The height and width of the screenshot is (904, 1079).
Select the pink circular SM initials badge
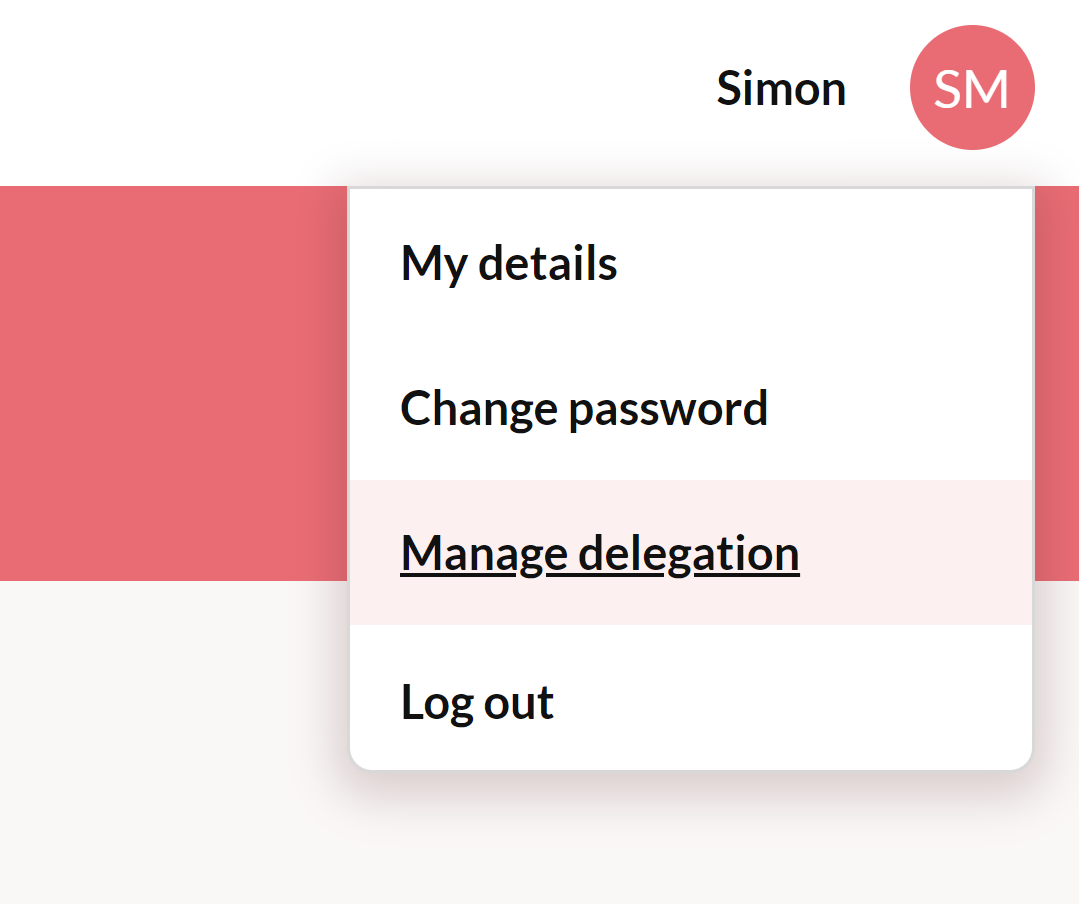[x=971, y=88]
